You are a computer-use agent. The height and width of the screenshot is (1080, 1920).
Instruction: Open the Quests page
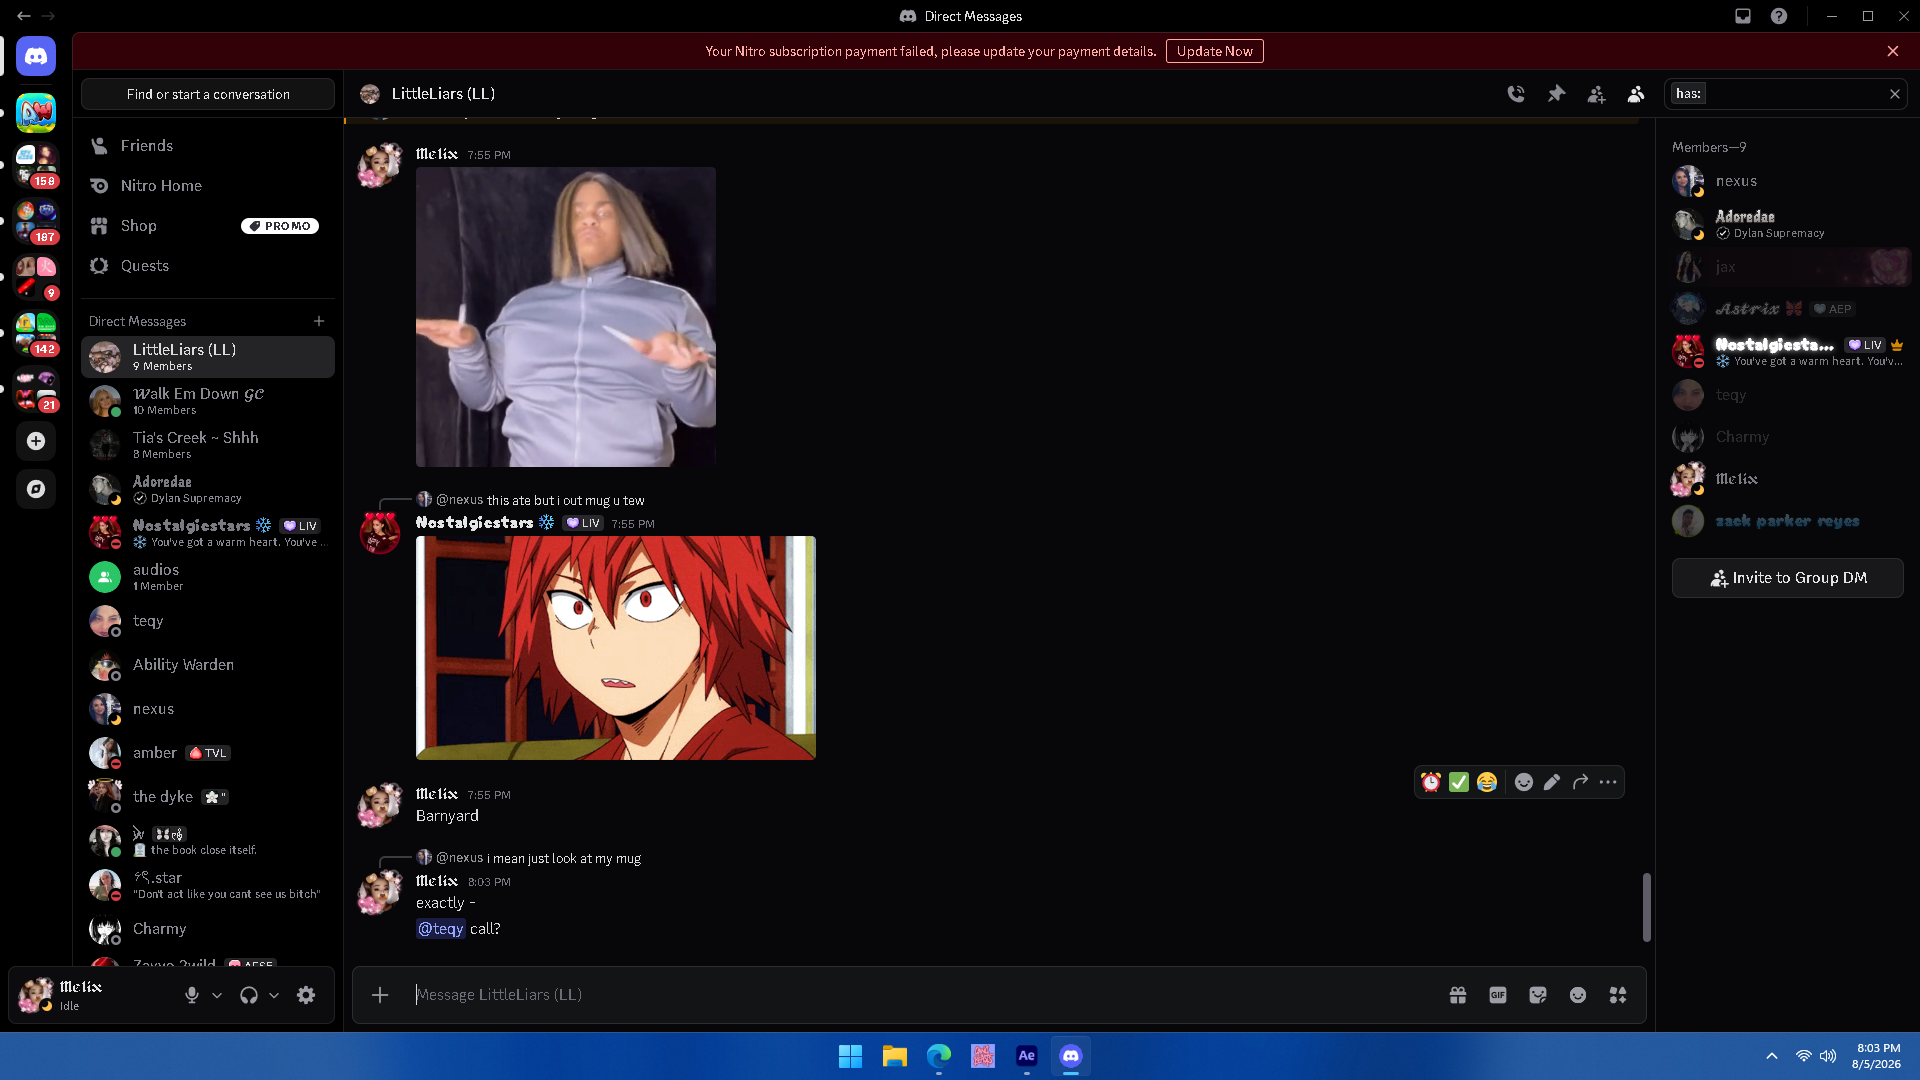pyautogui.click(x=208, y=266)
